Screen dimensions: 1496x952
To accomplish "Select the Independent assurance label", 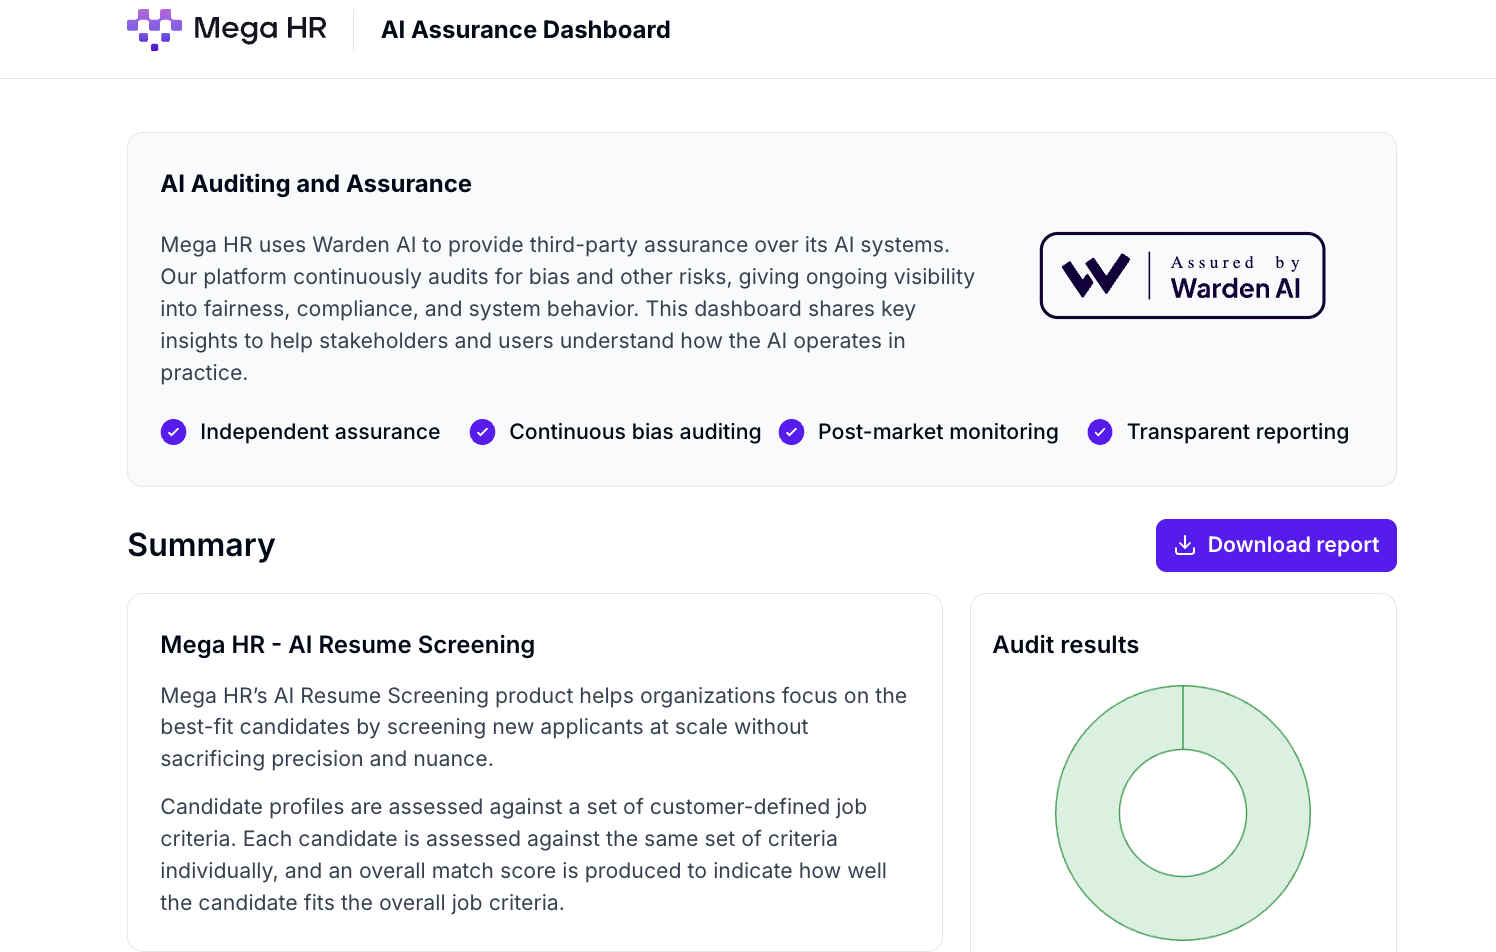I will coord(320,432).
